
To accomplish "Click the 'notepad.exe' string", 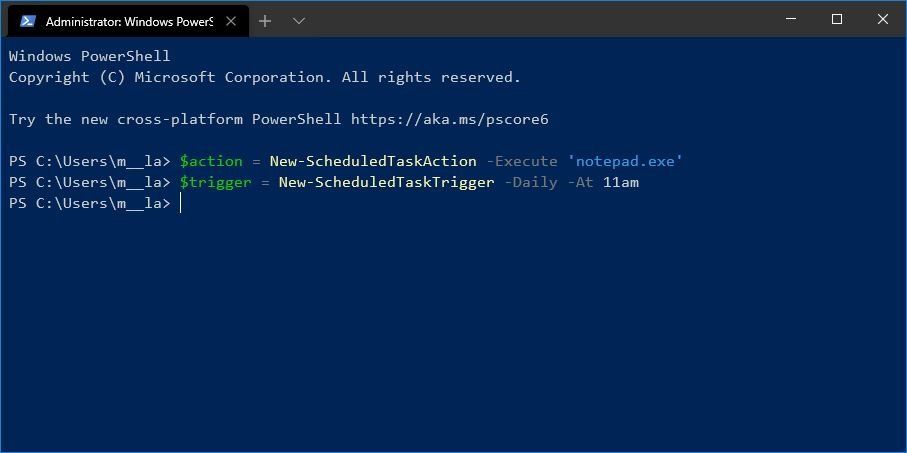I will [625, 161].
